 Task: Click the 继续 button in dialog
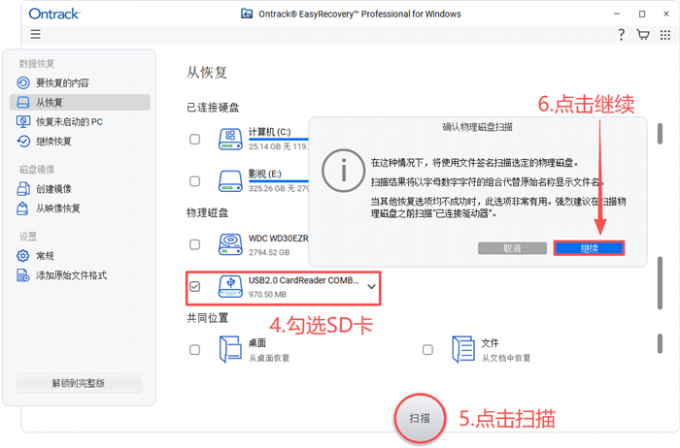(x=589, y=248)
